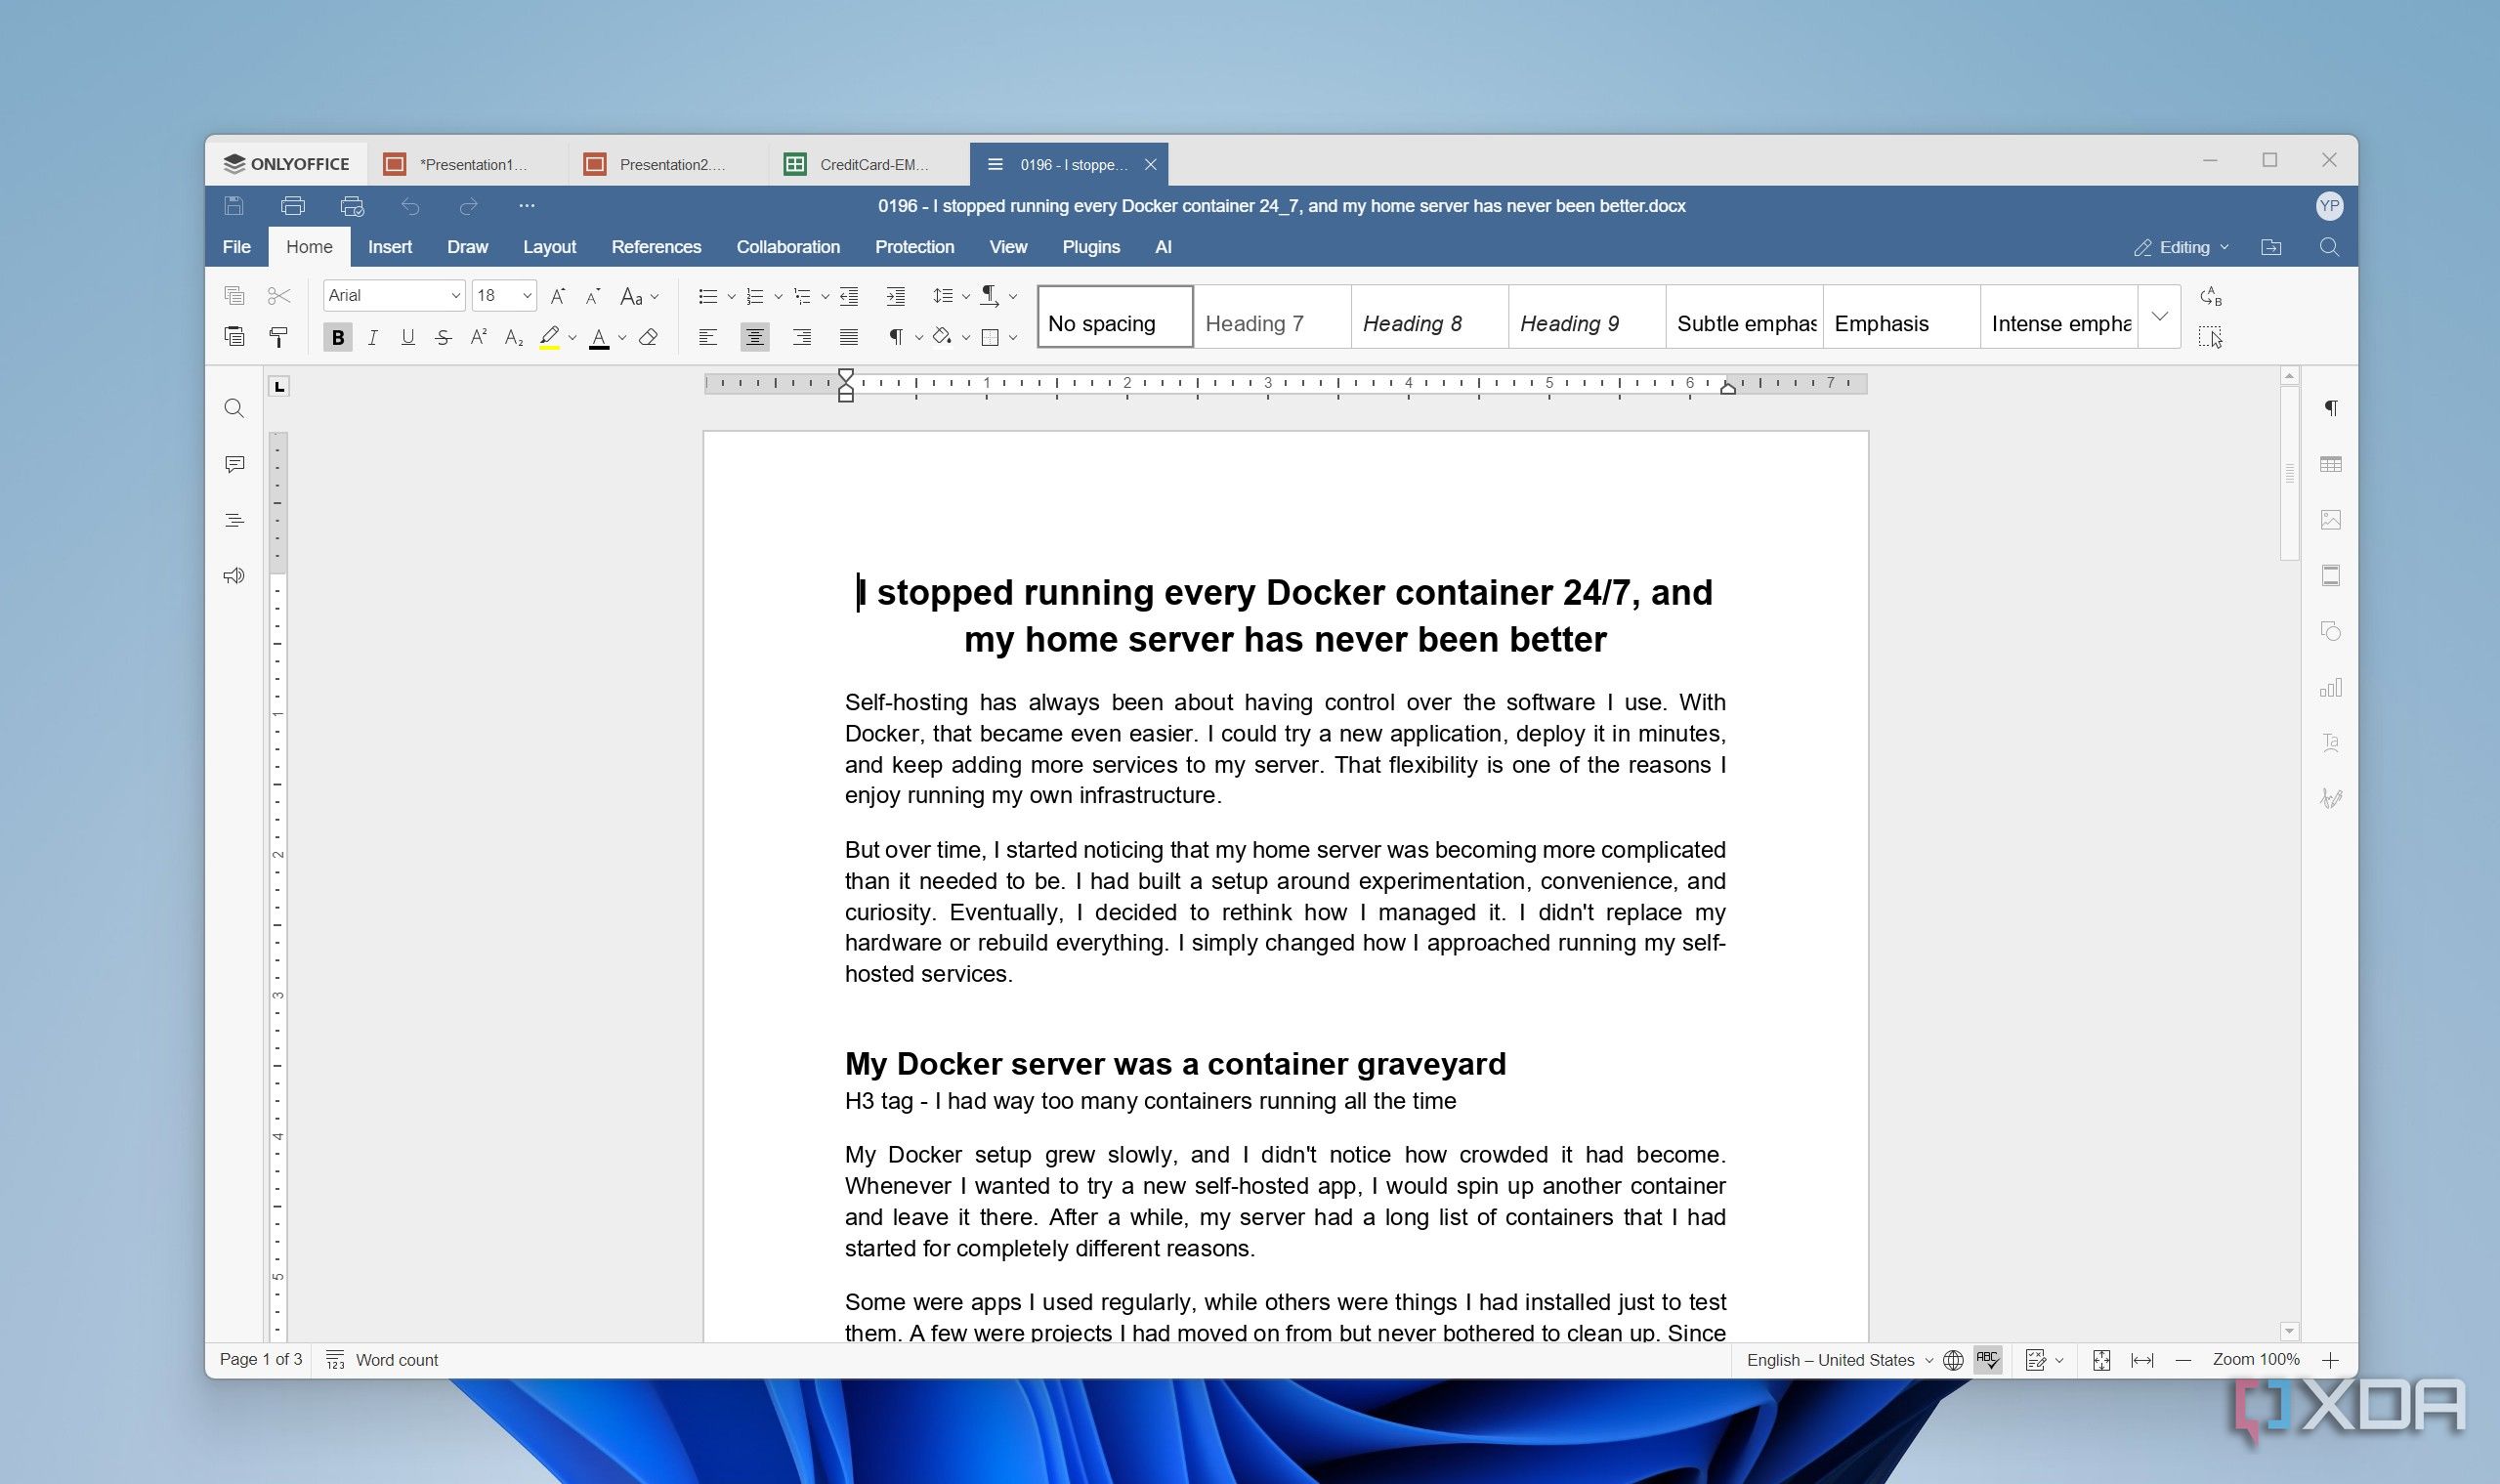2500x1484 pixels.
Task: Click the Replace icon in the ribbon
Action: (x=2210, y=296)
